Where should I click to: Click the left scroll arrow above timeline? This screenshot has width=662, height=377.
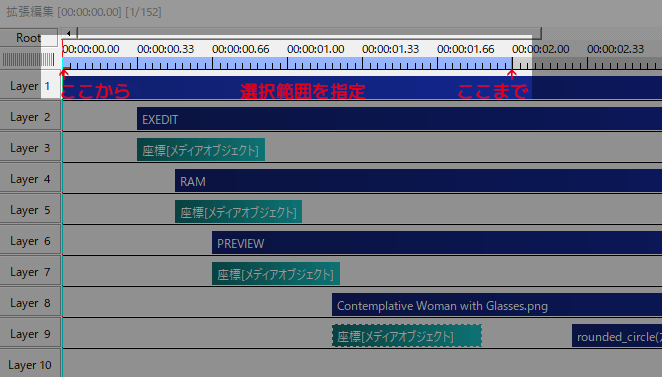[68, 33]
